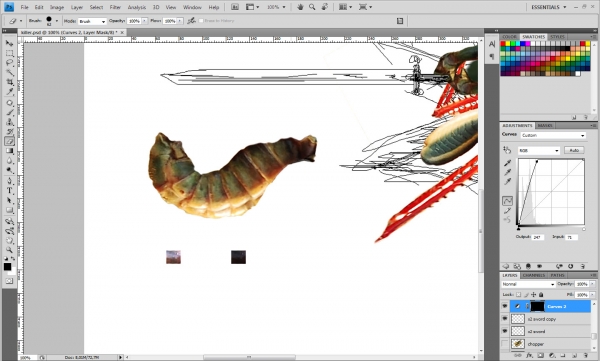This screenshot has height=361, width=600.
Task: Select the Eraser tool in toolbox
Action: click(9, 141)
